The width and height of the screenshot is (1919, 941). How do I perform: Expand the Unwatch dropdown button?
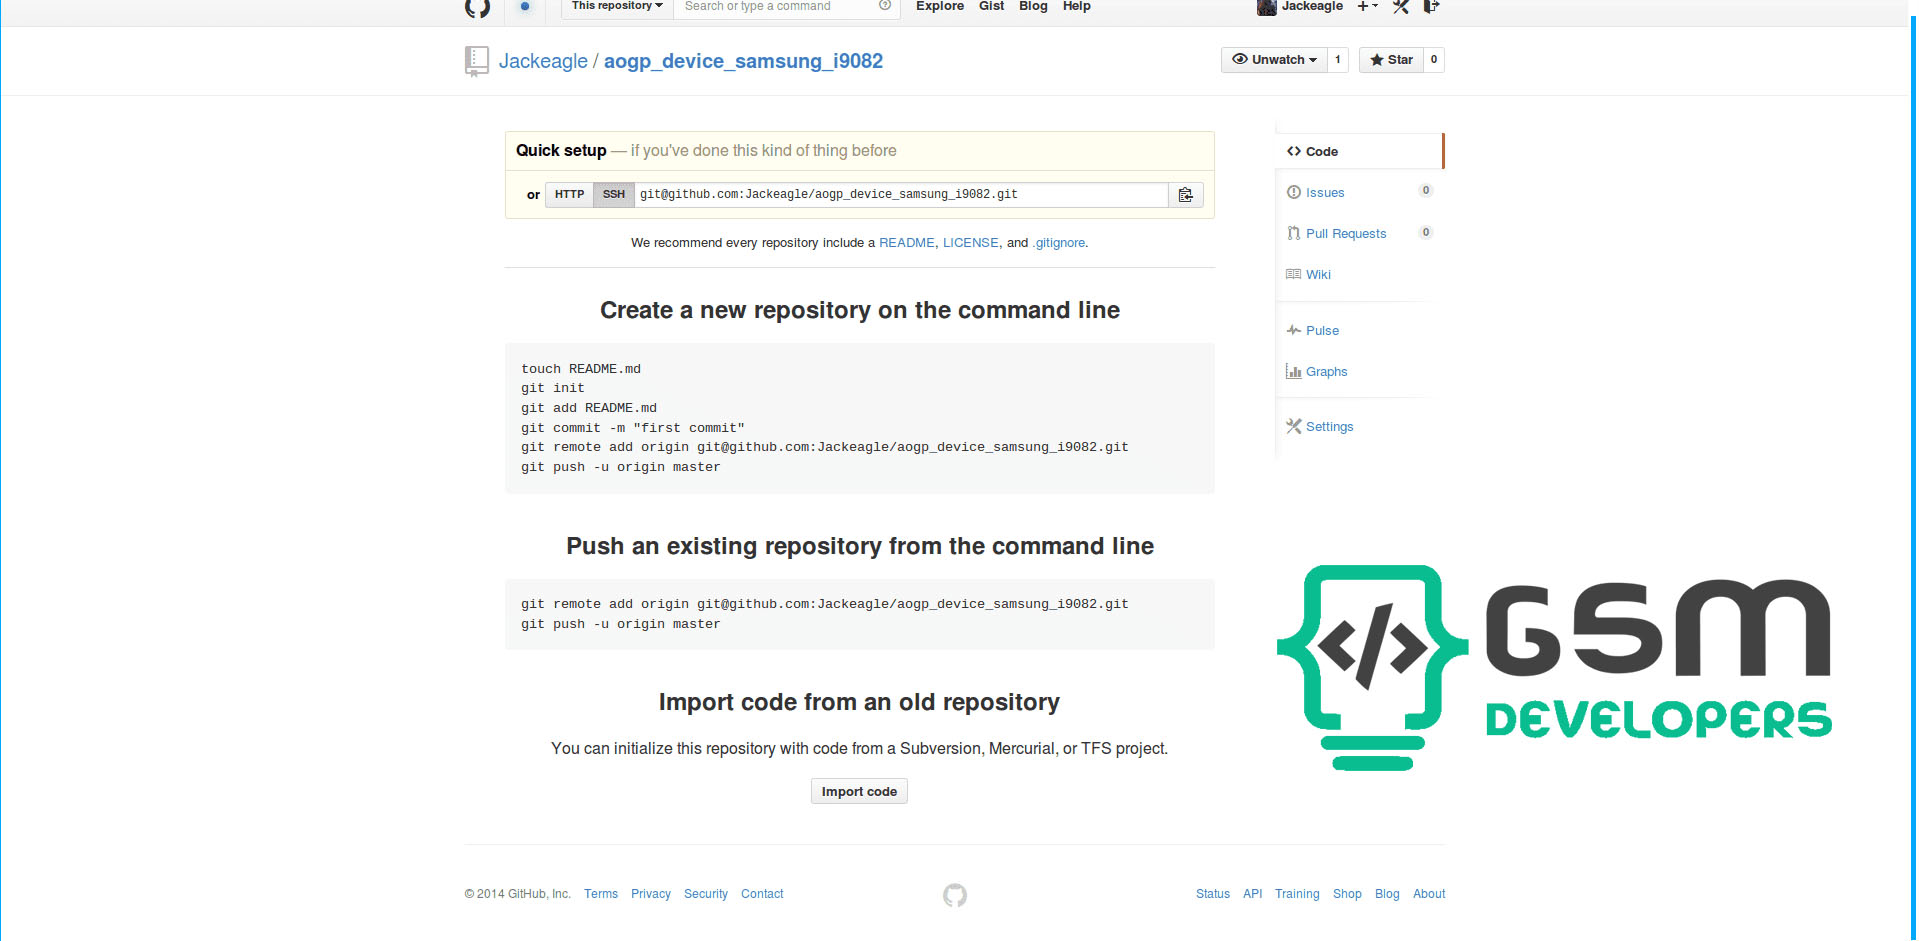pos(1274,60)
